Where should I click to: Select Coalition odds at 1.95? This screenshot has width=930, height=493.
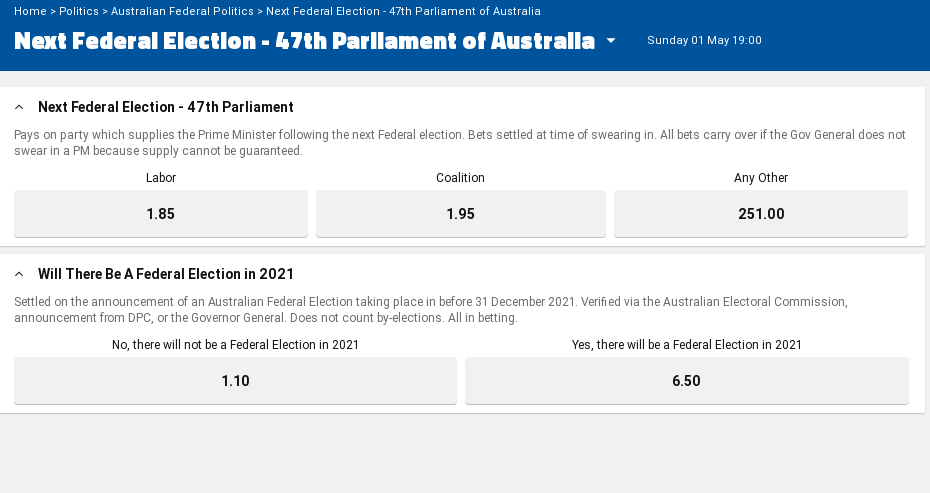tap(461, 214)
